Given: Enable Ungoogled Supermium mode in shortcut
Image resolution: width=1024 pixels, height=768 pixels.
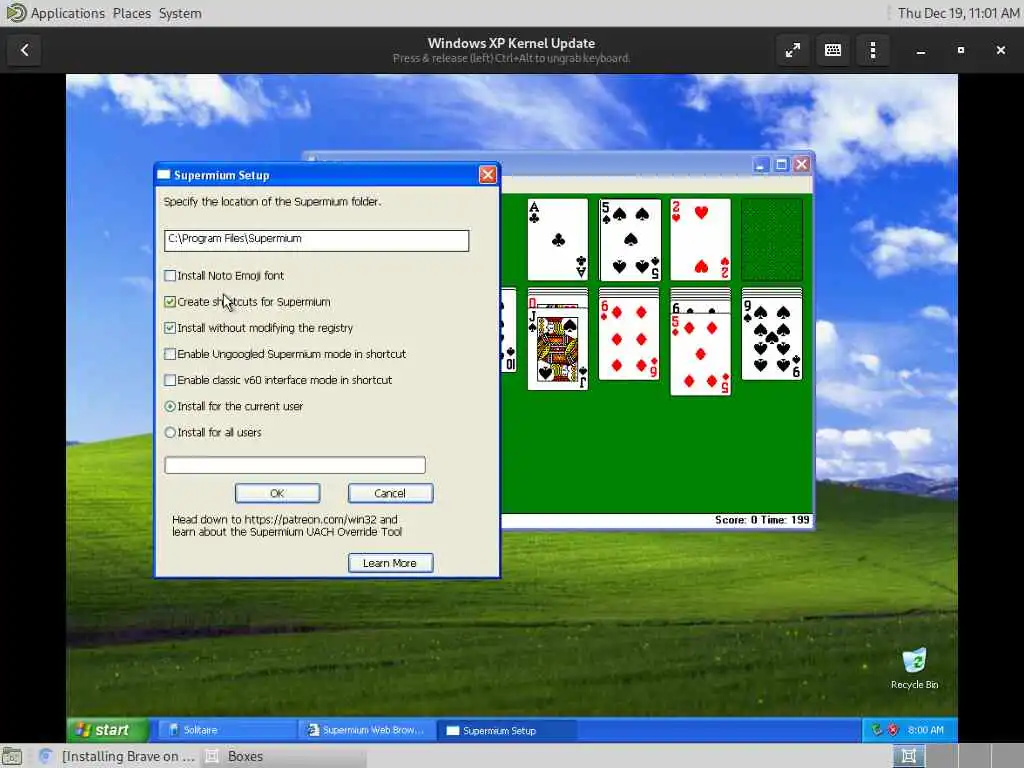Looking at the screenshot, I should 170,354.
